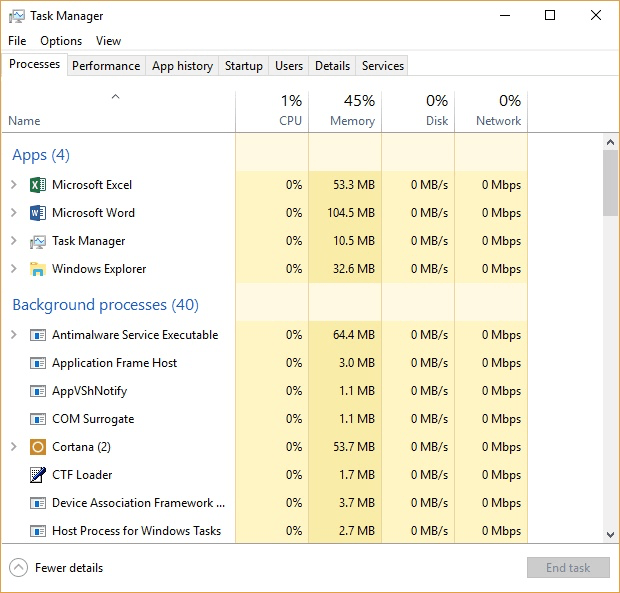Image resolution: width=620 pixels, height=593 pixels.
Task: Open the Options menu
Action: pyautogui.click(x=61, y=41)
